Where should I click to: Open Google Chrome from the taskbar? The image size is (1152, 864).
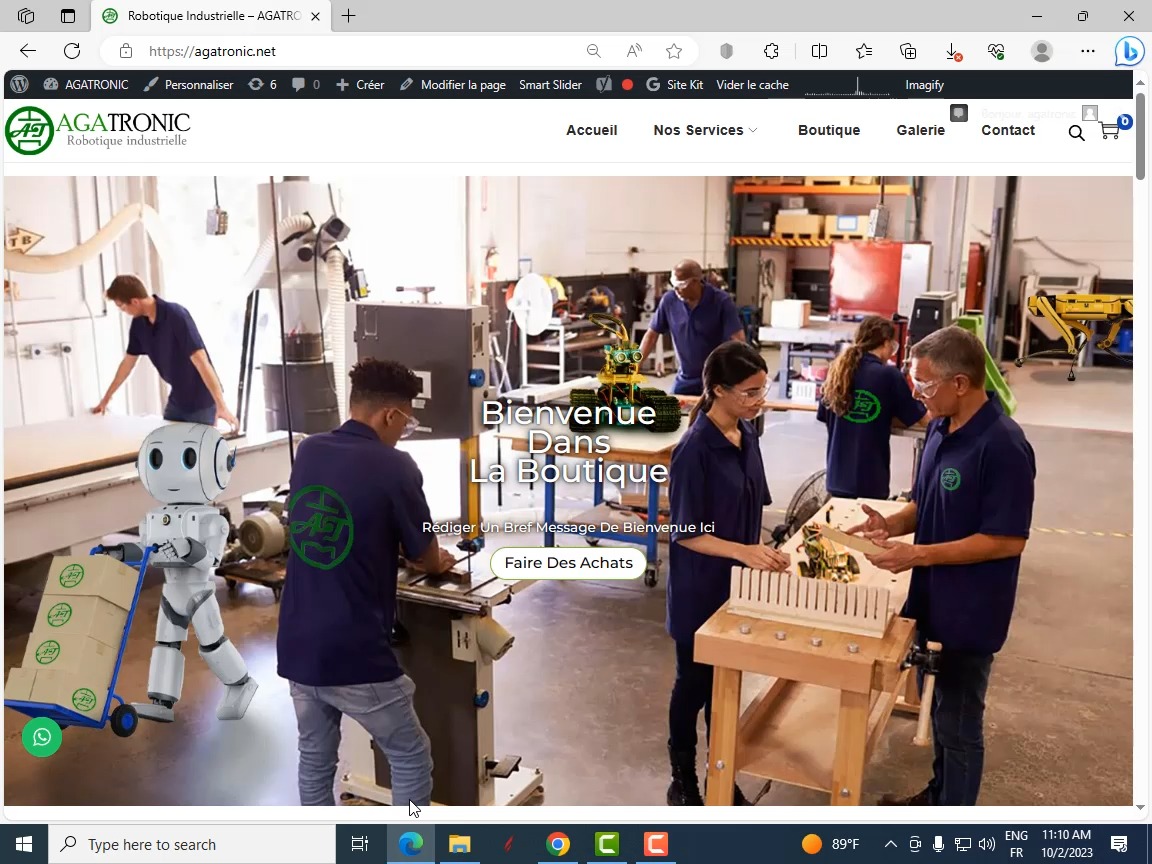pos(558,844)
